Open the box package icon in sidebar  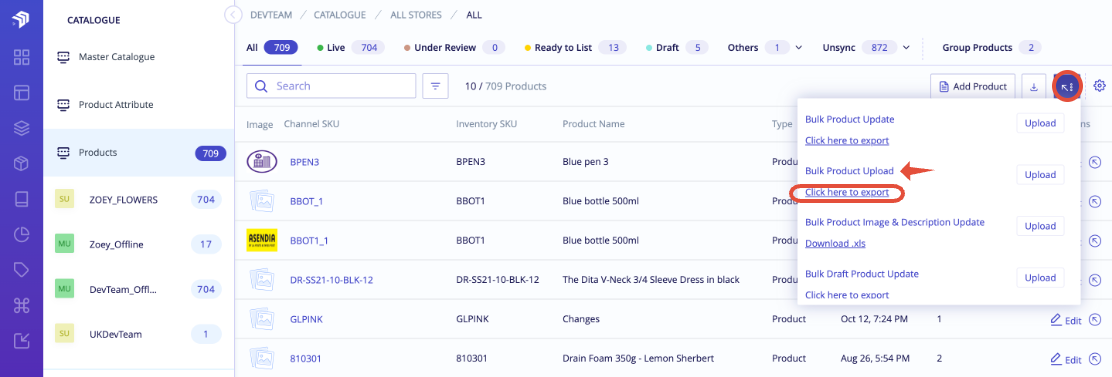(21, 164)
